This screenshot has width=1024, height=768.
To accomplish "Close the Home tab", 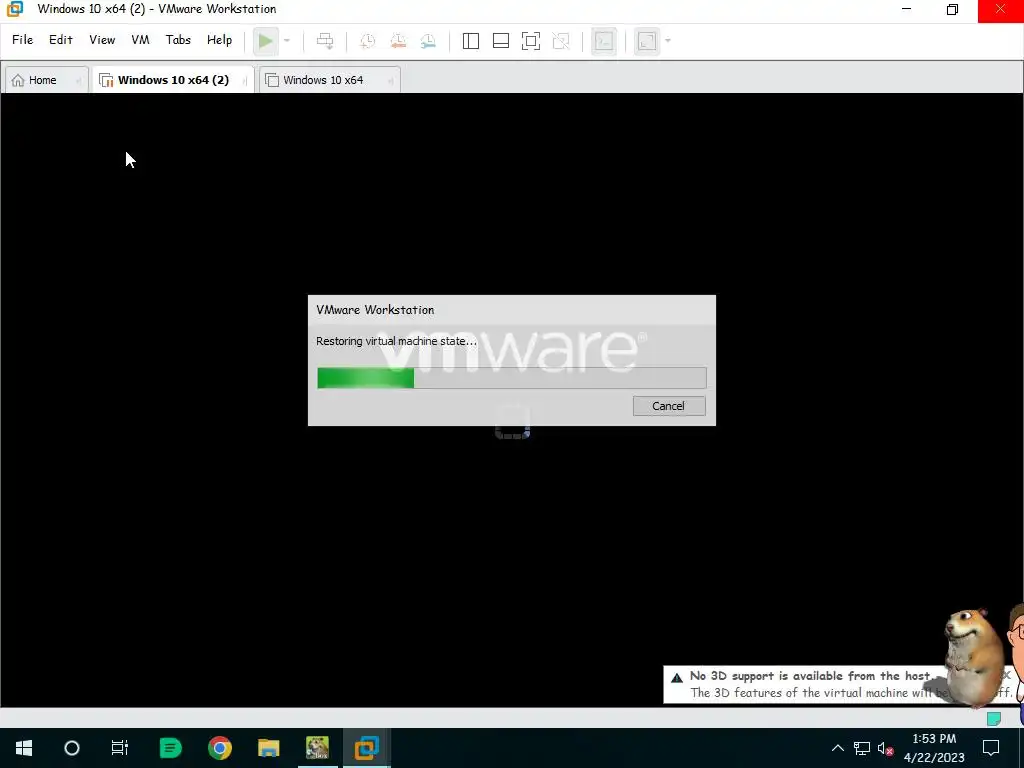I will 78,81.
